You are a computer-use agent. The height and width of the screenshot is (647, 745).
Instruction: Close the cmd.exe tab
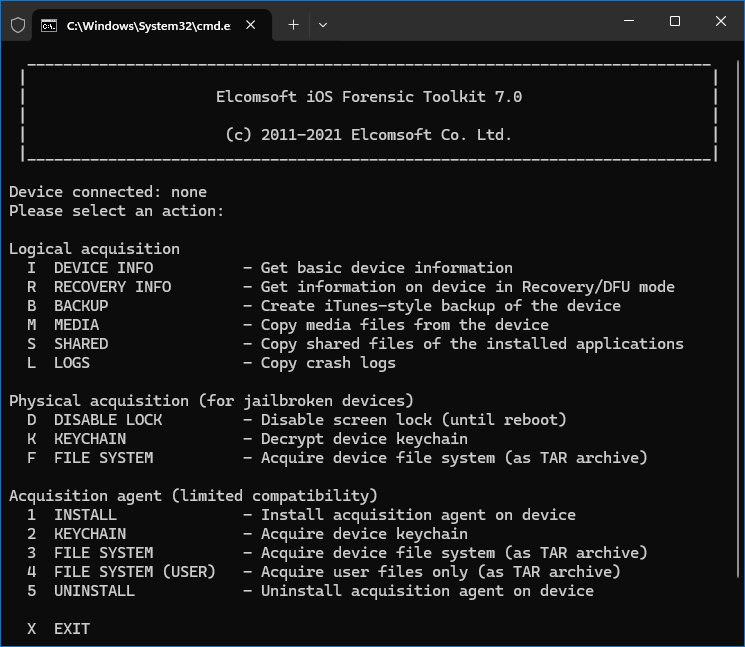click(250, 25)
